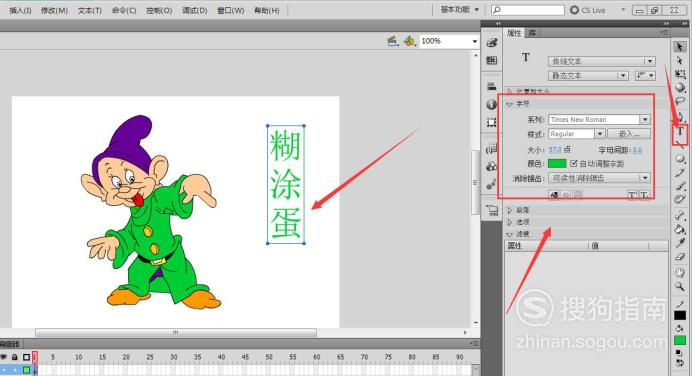Select the Zoom magnifier tool
Viewport: 692px width, 376px height.
680,287
